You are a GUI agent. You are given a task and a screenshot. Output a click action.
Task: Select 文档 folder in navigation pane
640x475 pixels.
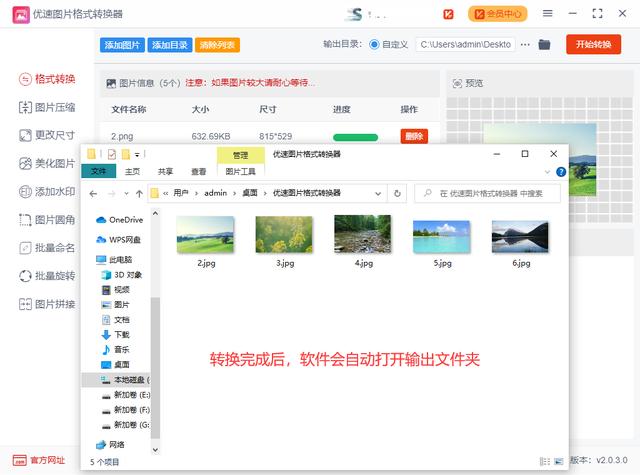point(116,320)
